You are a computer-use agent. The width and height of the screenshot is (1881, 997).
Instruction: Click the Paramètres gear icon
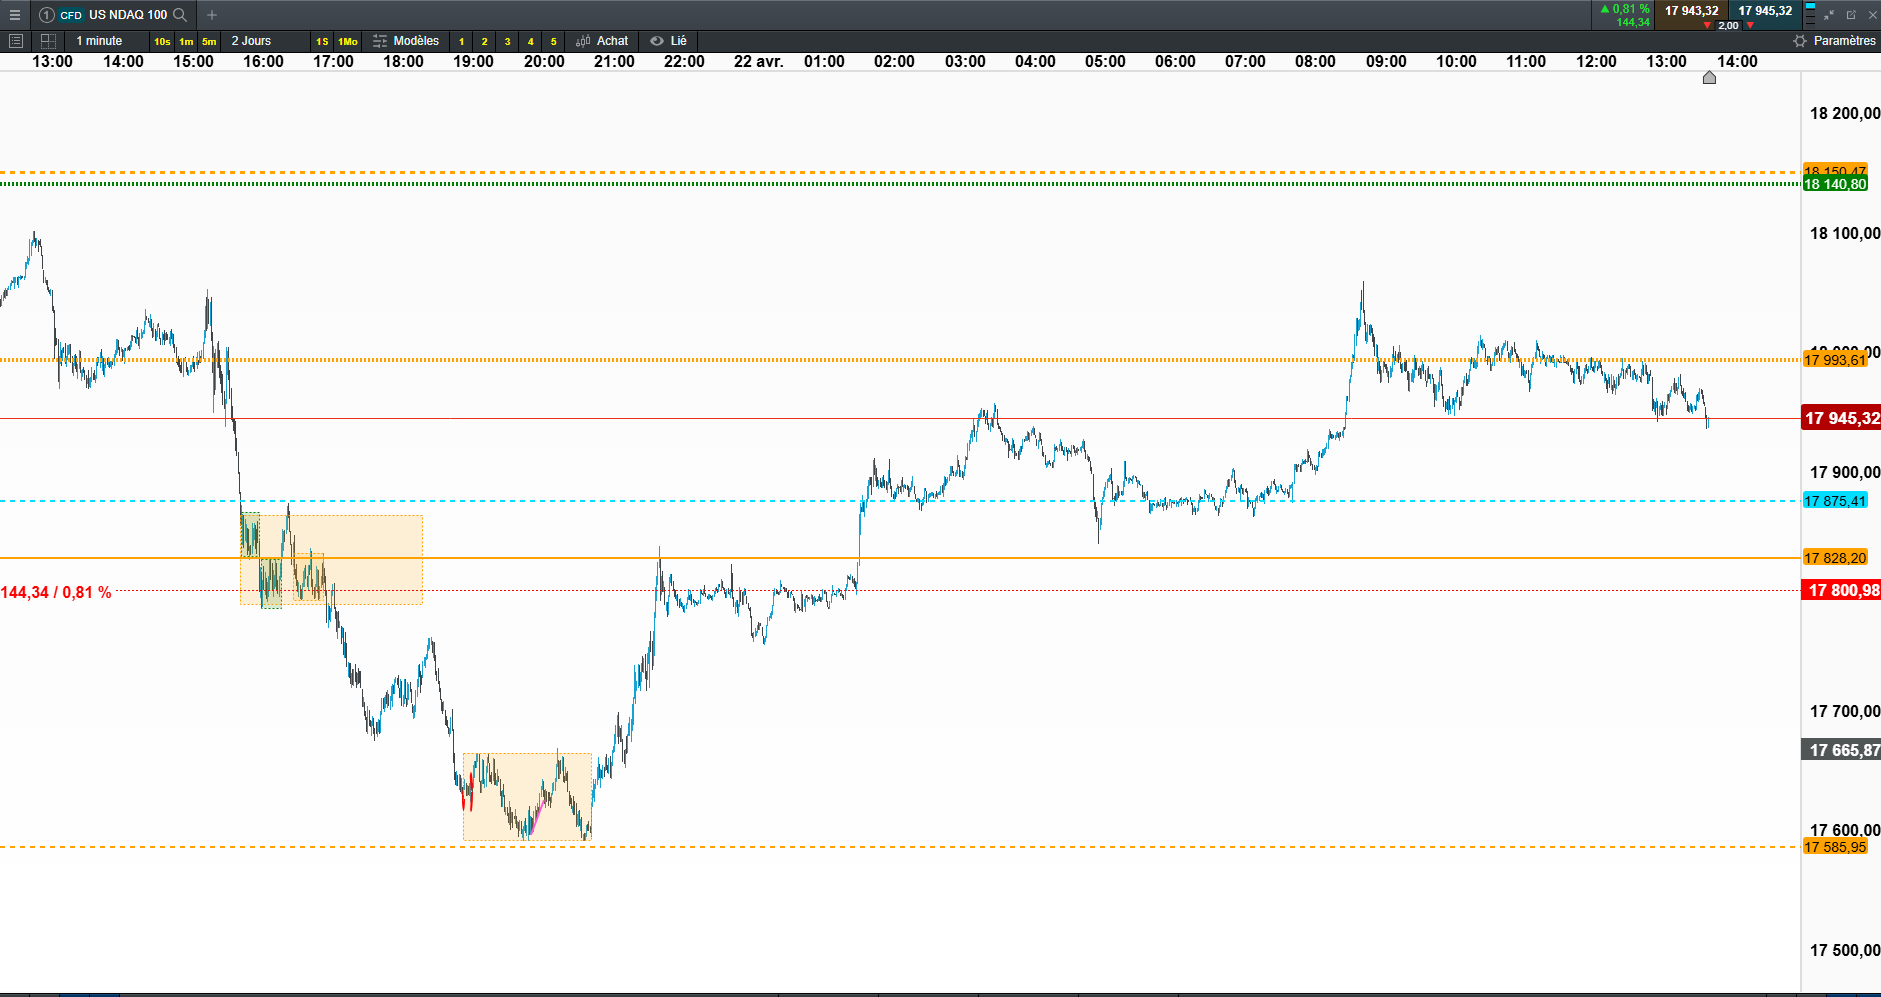(x=1800, y=41)
